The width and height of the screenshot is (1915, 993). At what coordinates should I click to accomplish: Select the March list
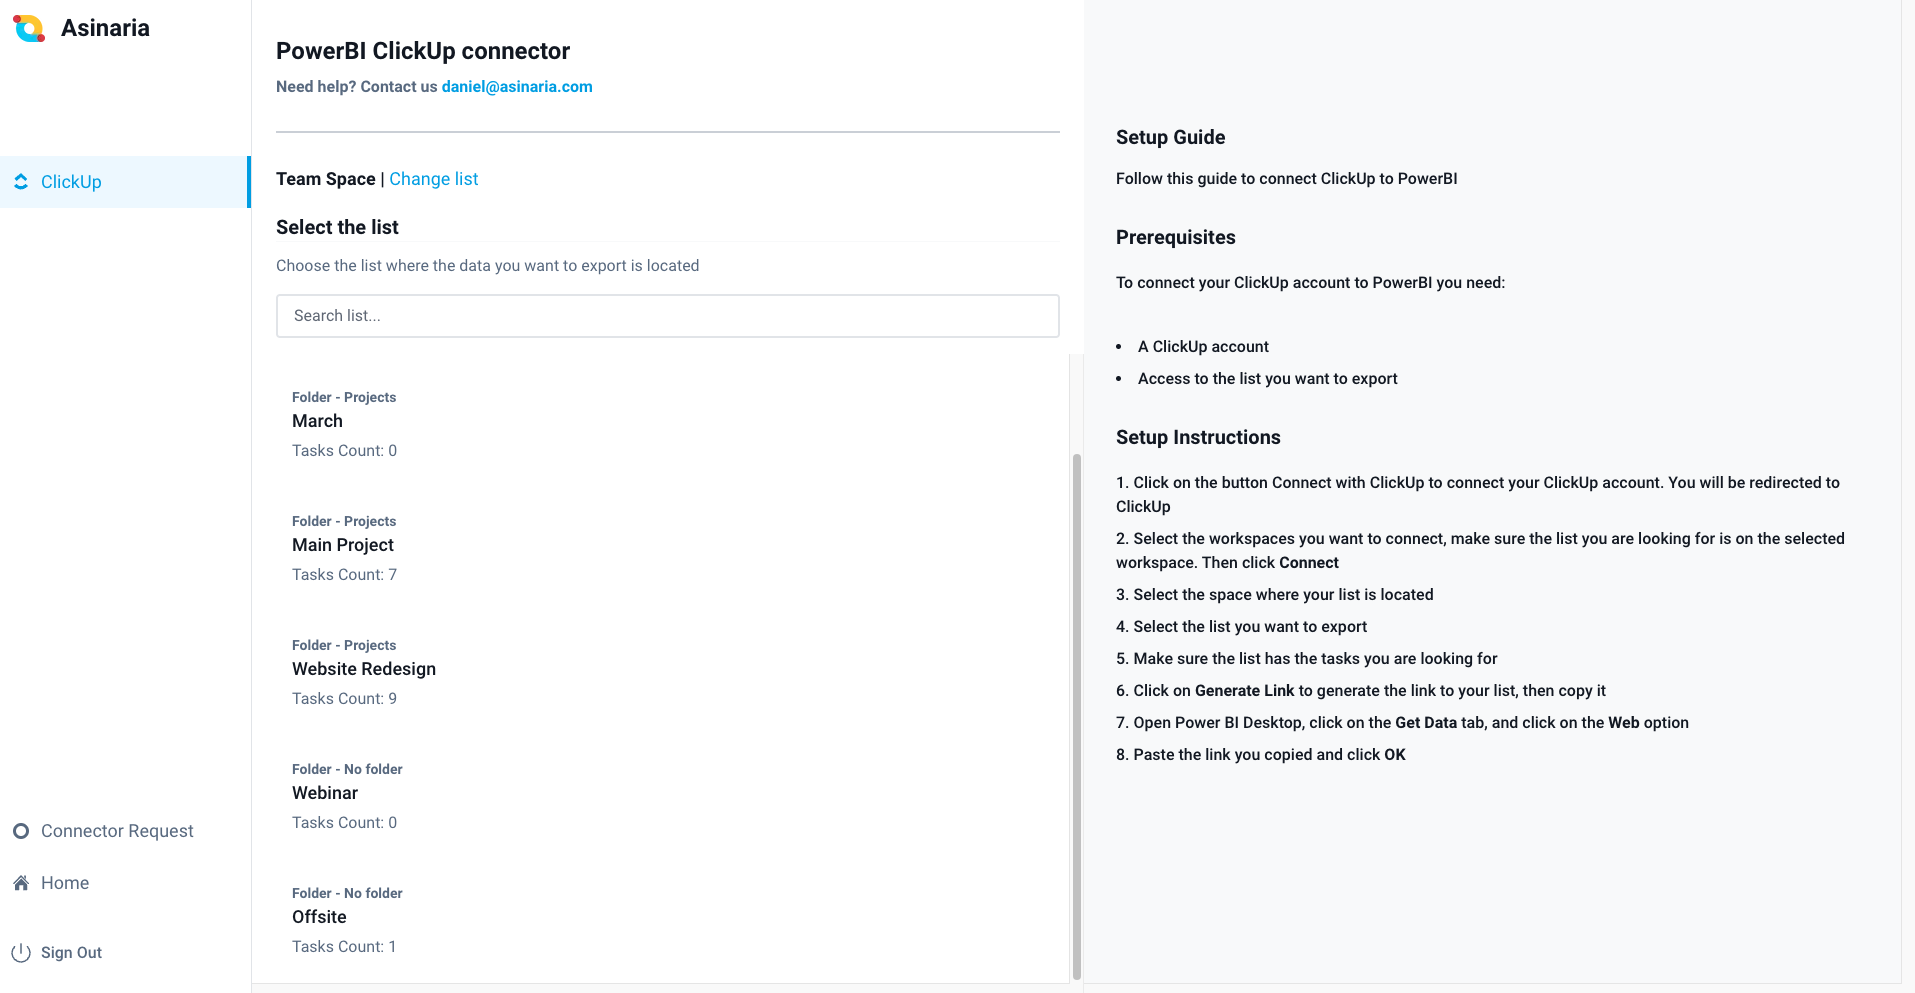coord(317,421)
